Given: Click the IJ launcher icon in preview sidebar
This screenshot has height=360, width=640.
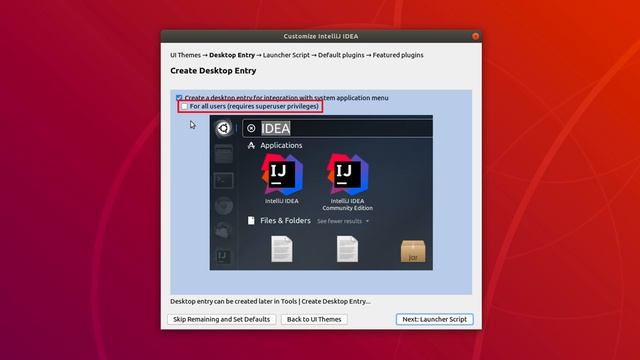Looking at the screenshot, I should (223, 256).
